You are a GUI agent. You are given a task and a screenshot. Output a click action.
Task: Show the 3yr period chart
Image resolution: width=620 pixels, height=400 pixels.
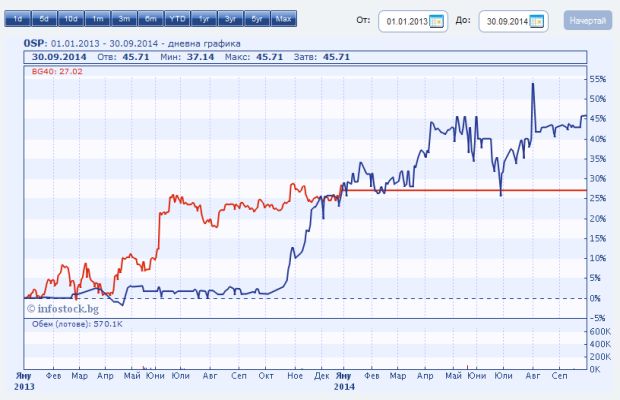tap(230, 19)
